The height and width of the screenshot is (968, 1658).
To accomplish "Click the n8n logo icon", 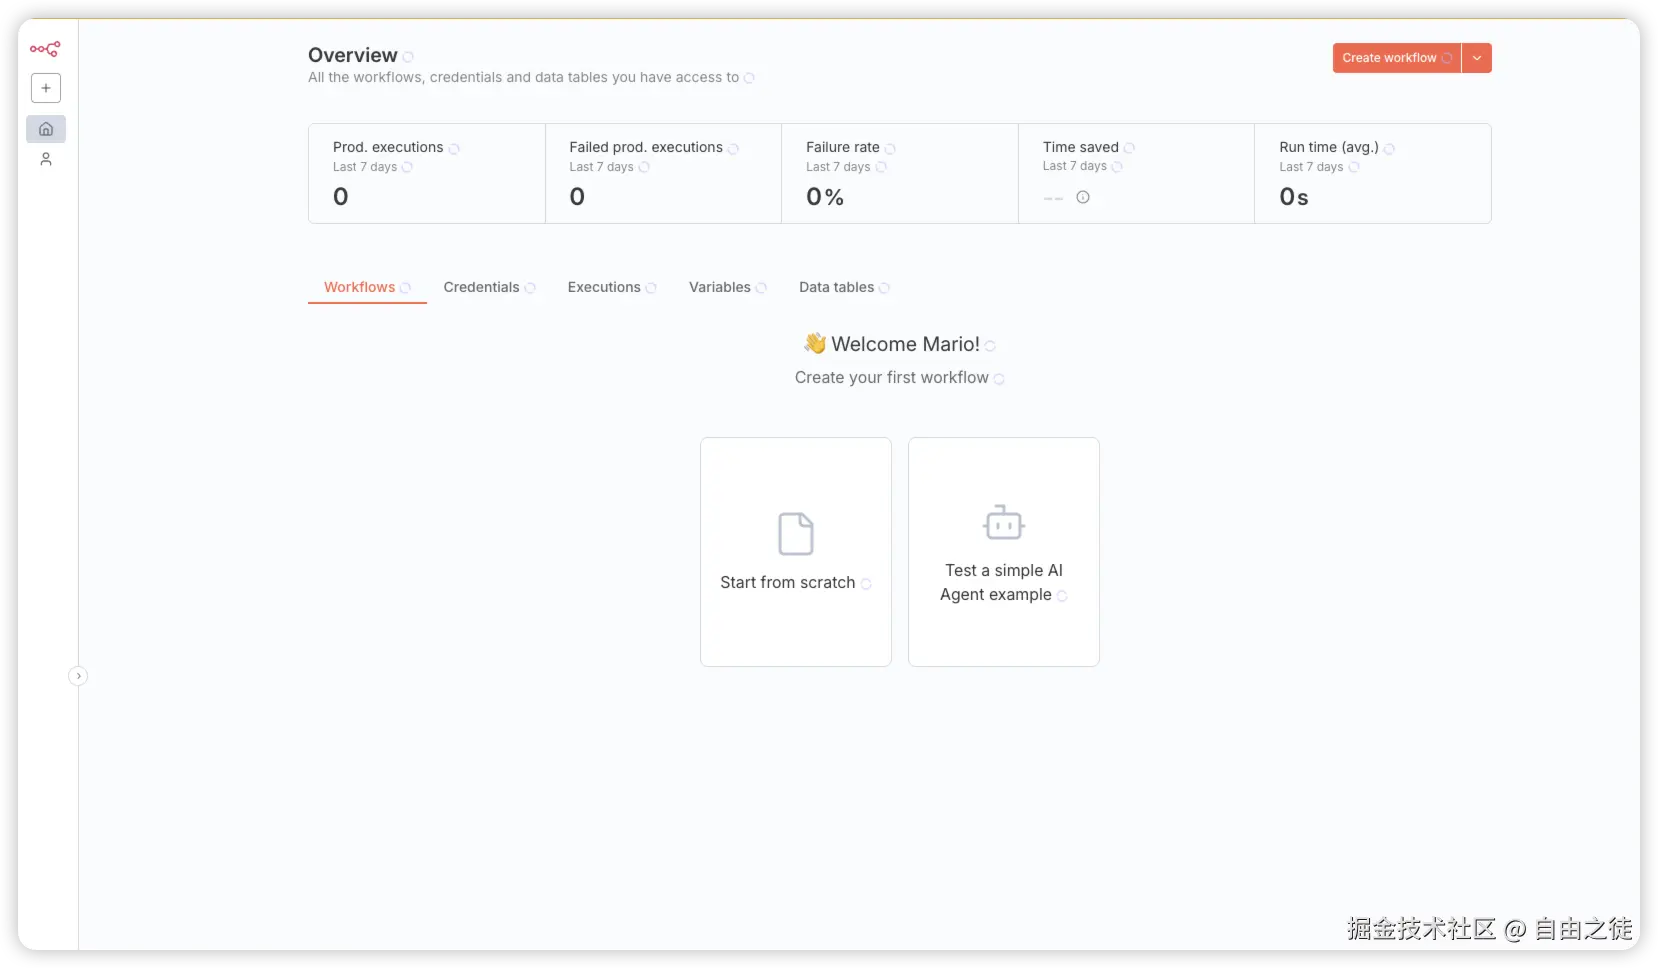I will pyautogui.click(x=45, y=49).
